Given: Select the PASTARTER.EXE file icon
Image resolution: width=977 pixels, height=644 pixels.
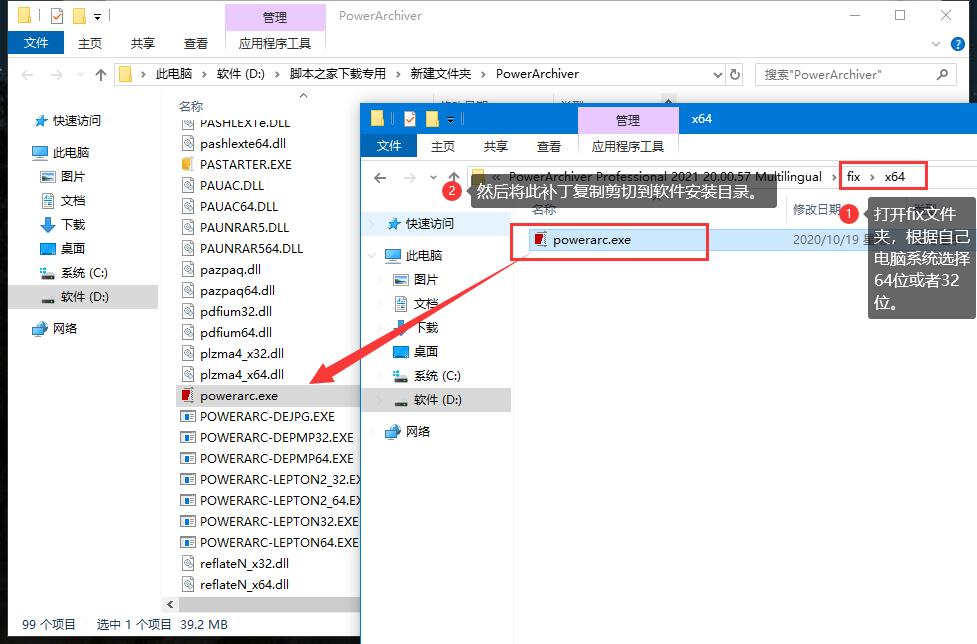Looking at the screenshot, I should click(x=187, y=164).
